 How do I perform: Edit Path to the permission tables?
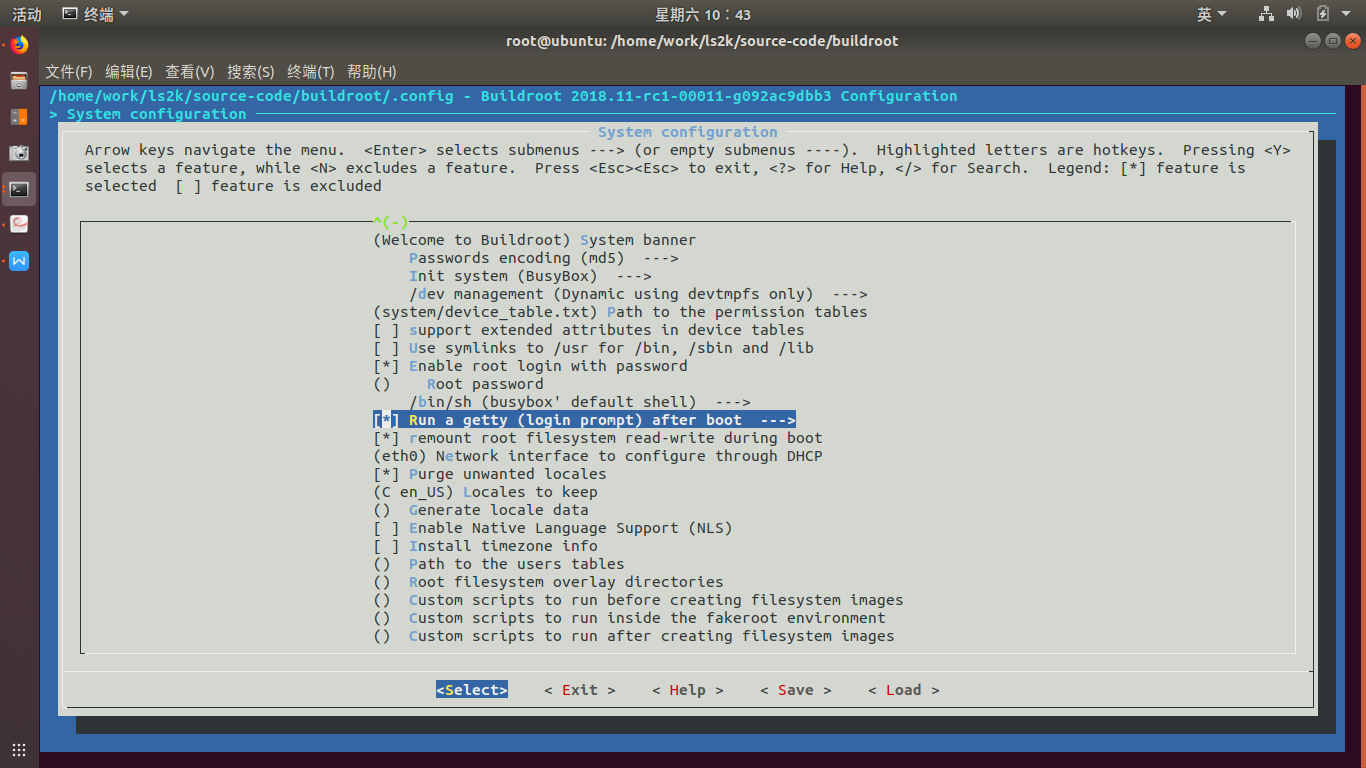[x=620, y=312]
